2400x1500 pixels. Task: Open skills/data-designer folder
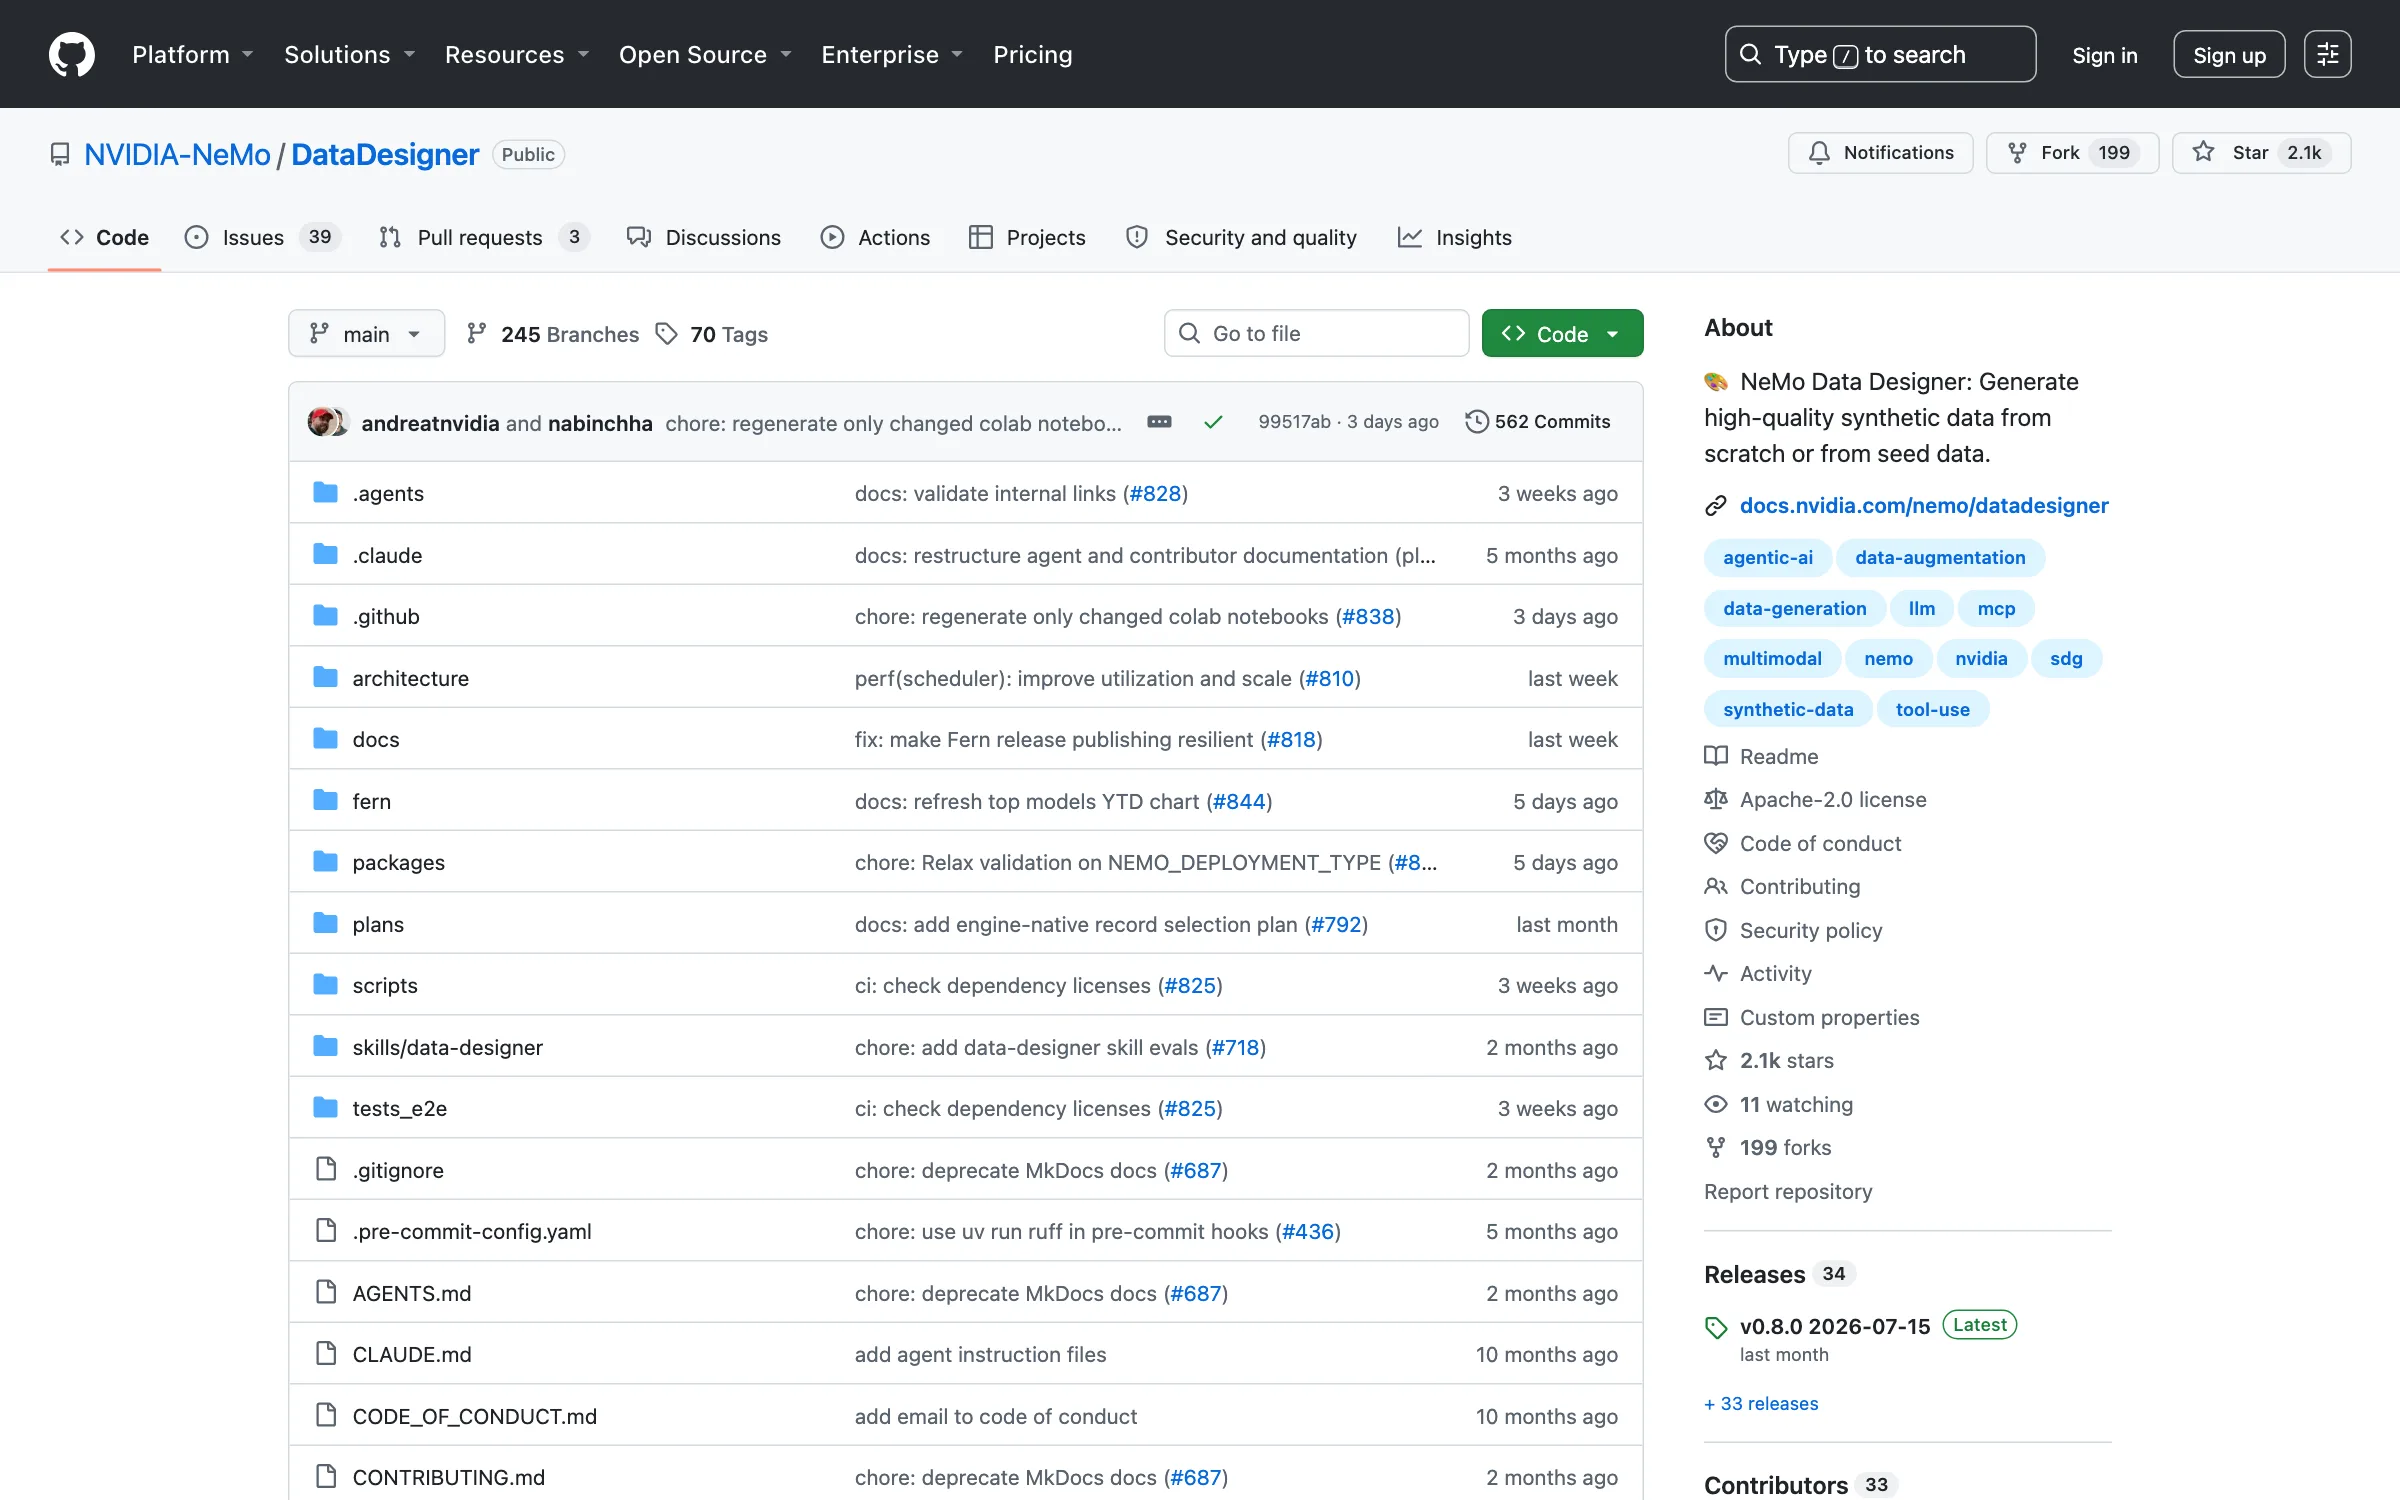(447, 1047)
